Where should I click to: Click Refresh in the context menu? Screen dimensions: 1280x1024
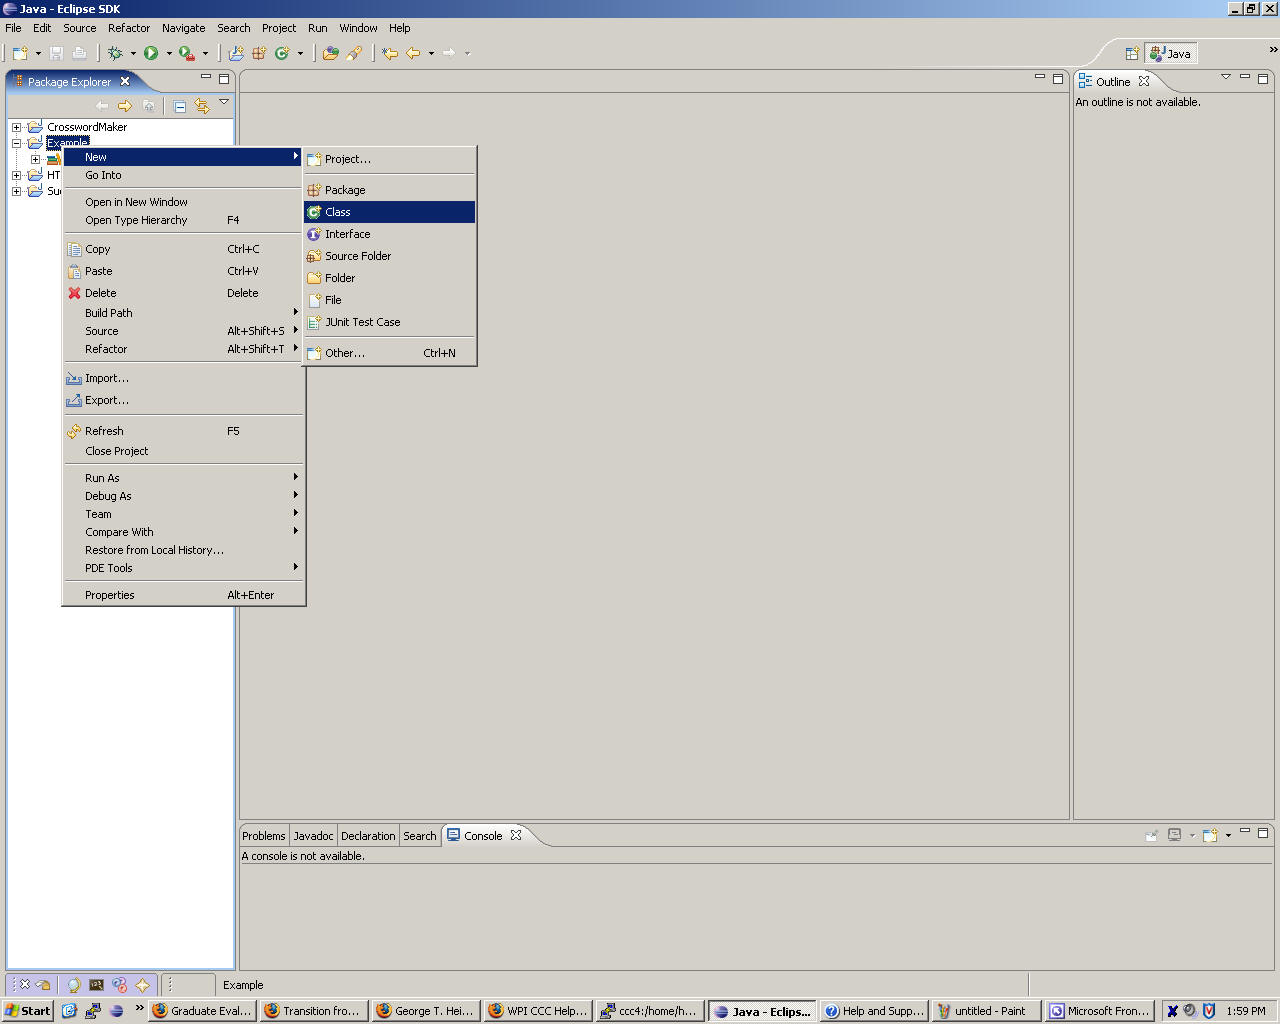[x=183, y=431]
